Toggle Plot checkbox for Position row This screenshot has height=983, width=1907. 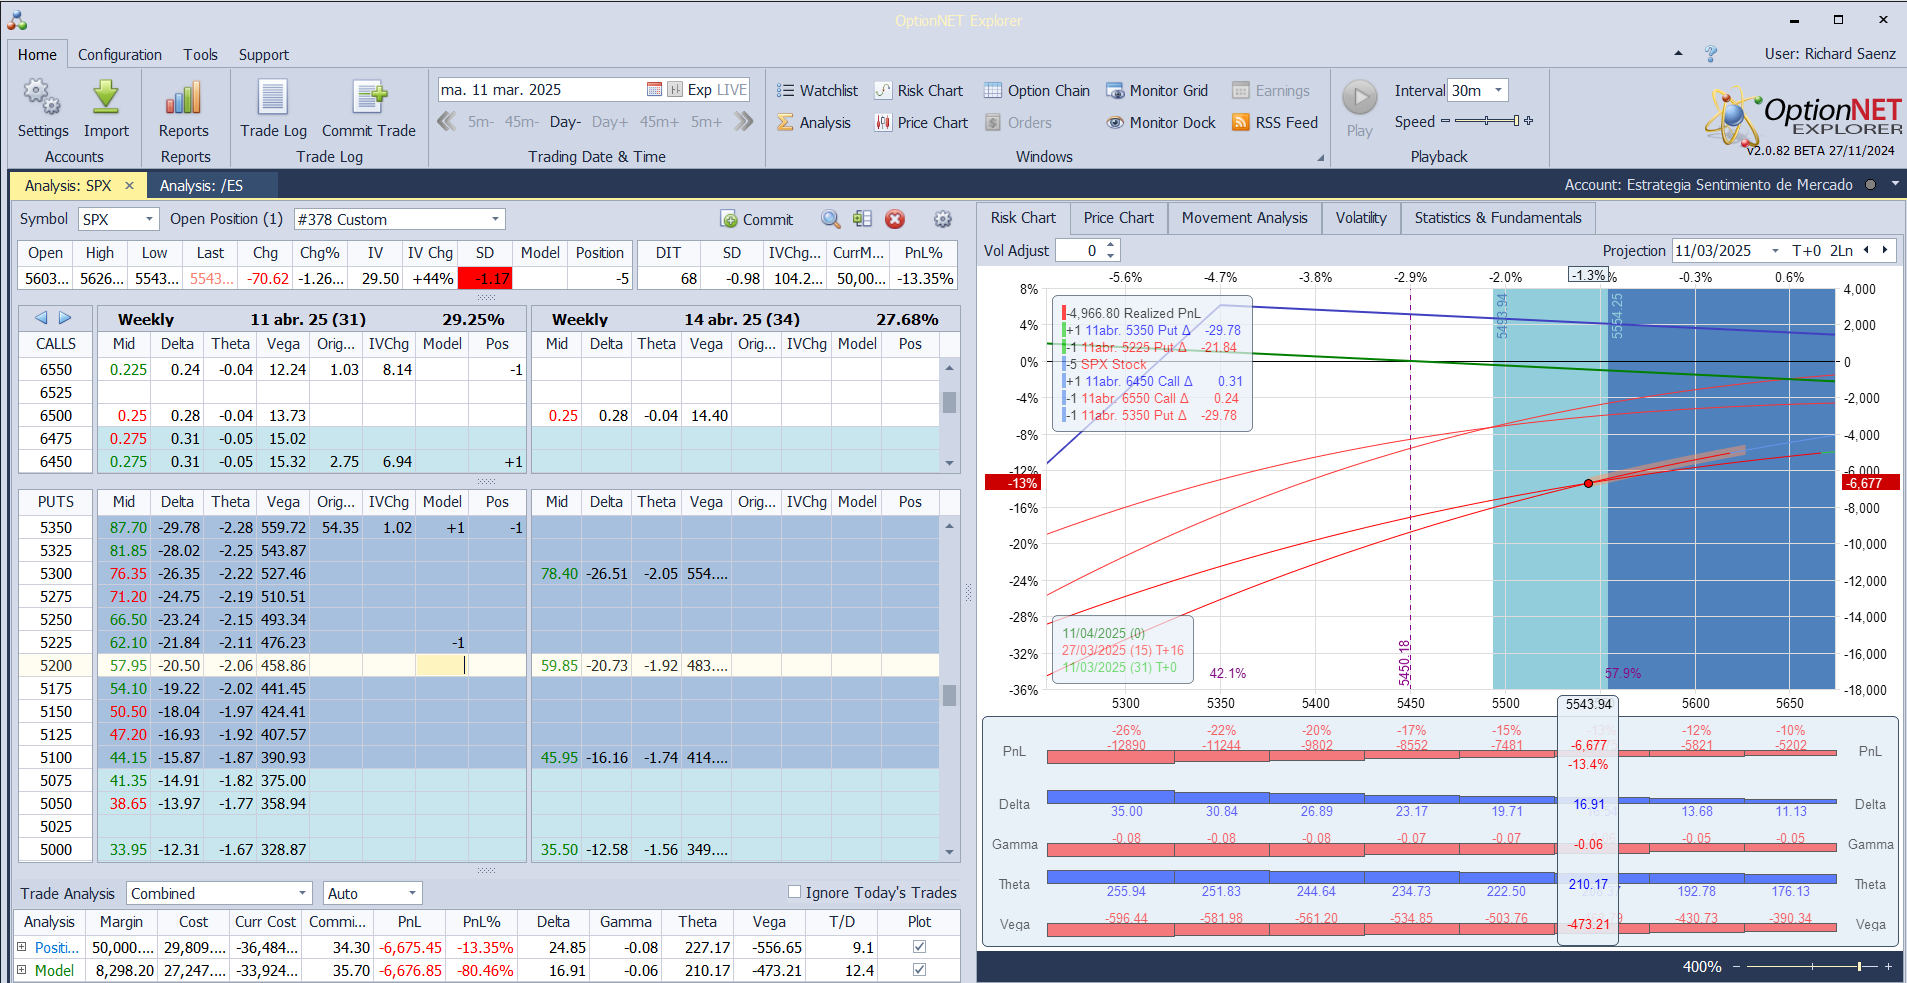[x=919, y=946]
